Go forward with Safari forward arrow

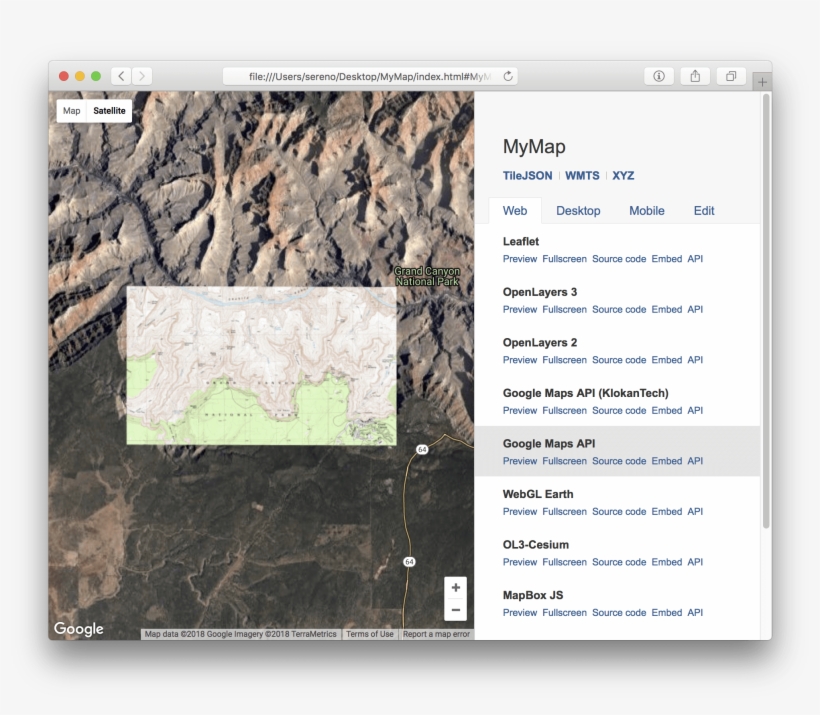tap(142, 76)
